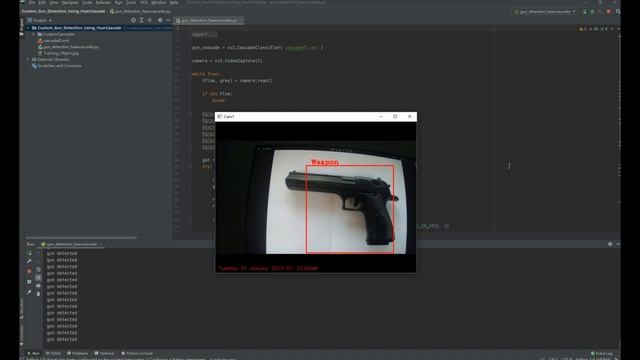This screenshot has height=360, width=640.
Task: Open the File menu
Action: [x=31, y=2]
